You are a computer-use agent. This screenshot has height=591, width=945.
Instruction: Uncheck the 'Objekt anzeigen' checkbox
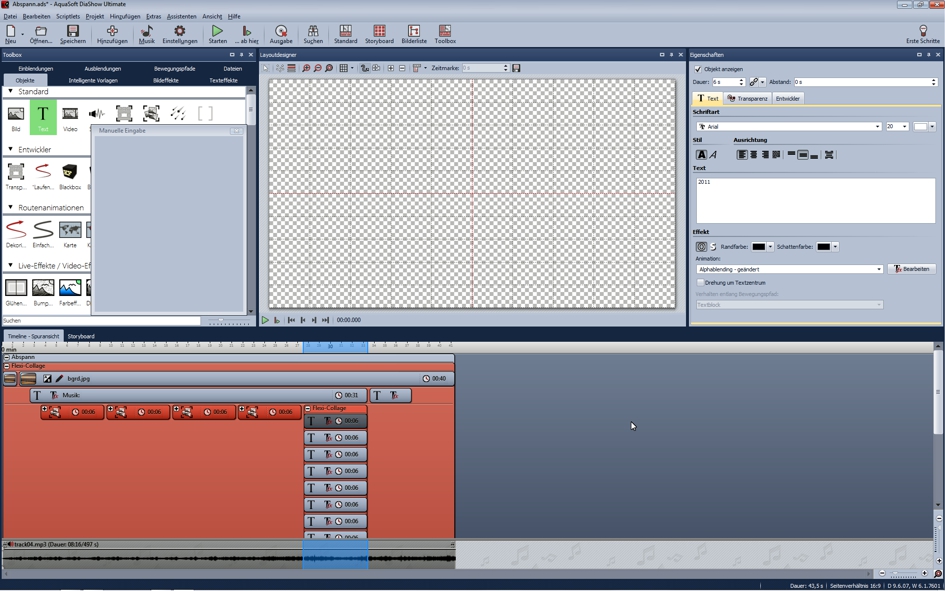tap(698, 69)
